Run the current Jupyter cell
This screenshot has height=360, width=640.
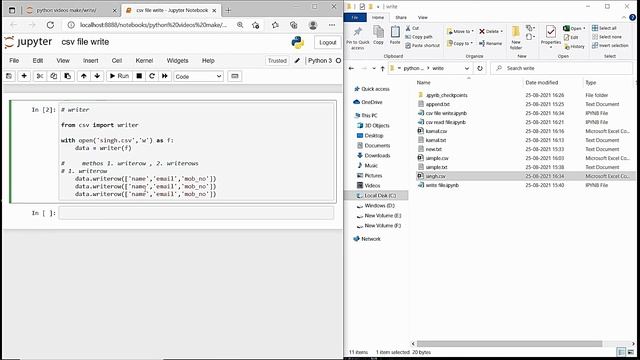pyautogui.click(x=119, y=76)
